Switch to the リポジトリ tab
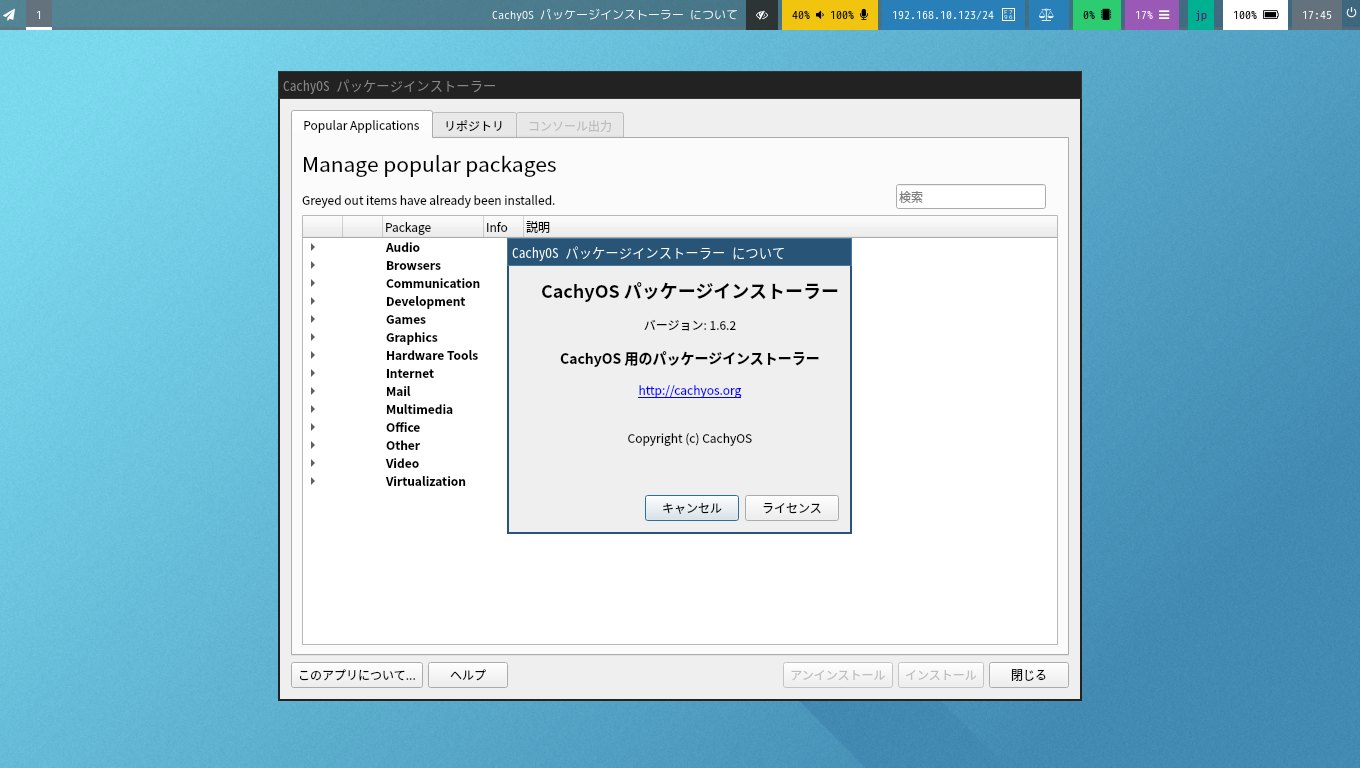Viewport: 1360px width, 768px height. coord(474,125)
